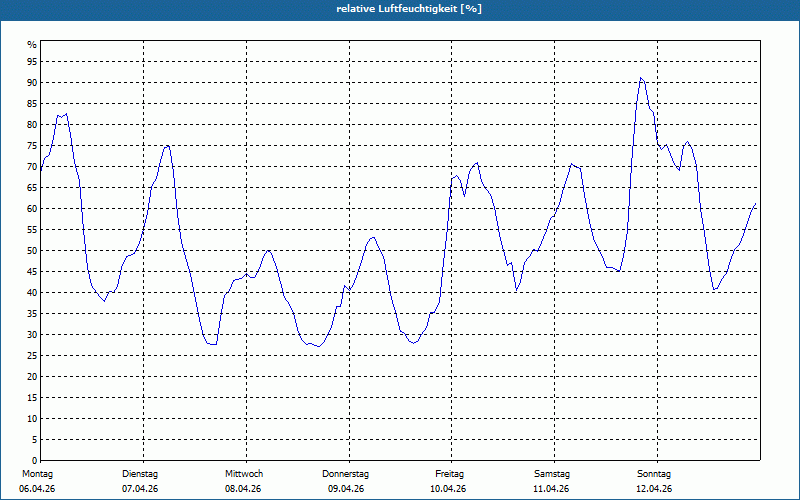Click the 'Montag' day label
The height and width of the screenshot is (500, 800).
pos(37,474)
